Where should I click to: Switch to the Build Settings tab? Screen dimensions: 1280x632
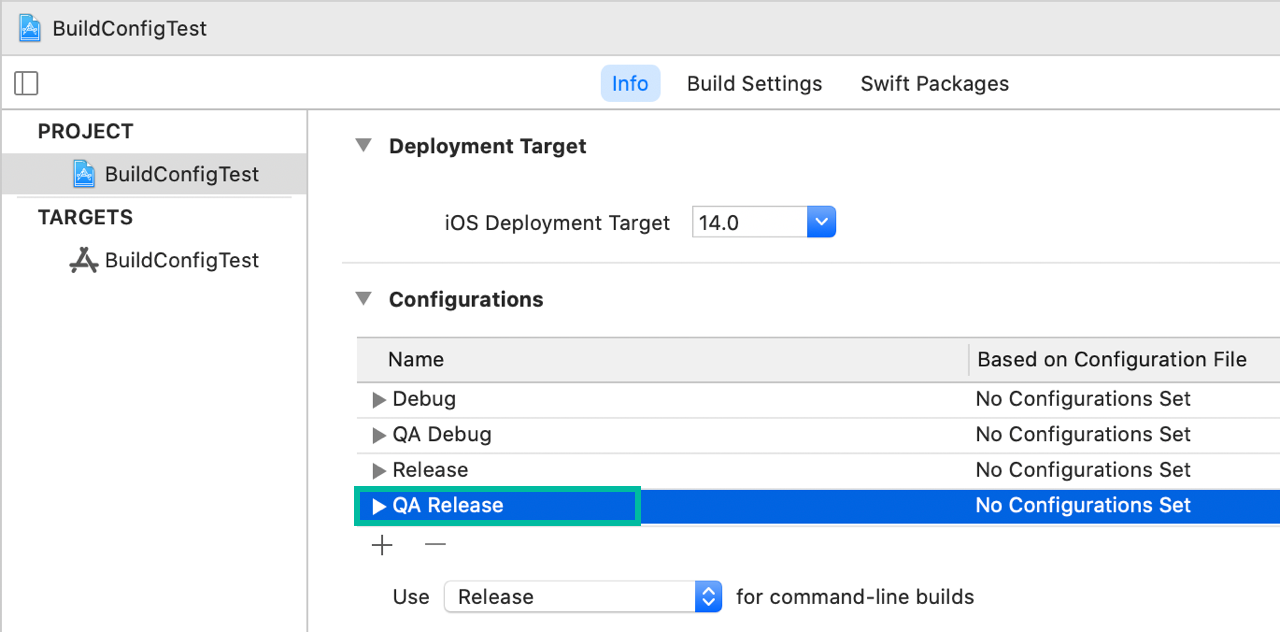pos(754,84)
